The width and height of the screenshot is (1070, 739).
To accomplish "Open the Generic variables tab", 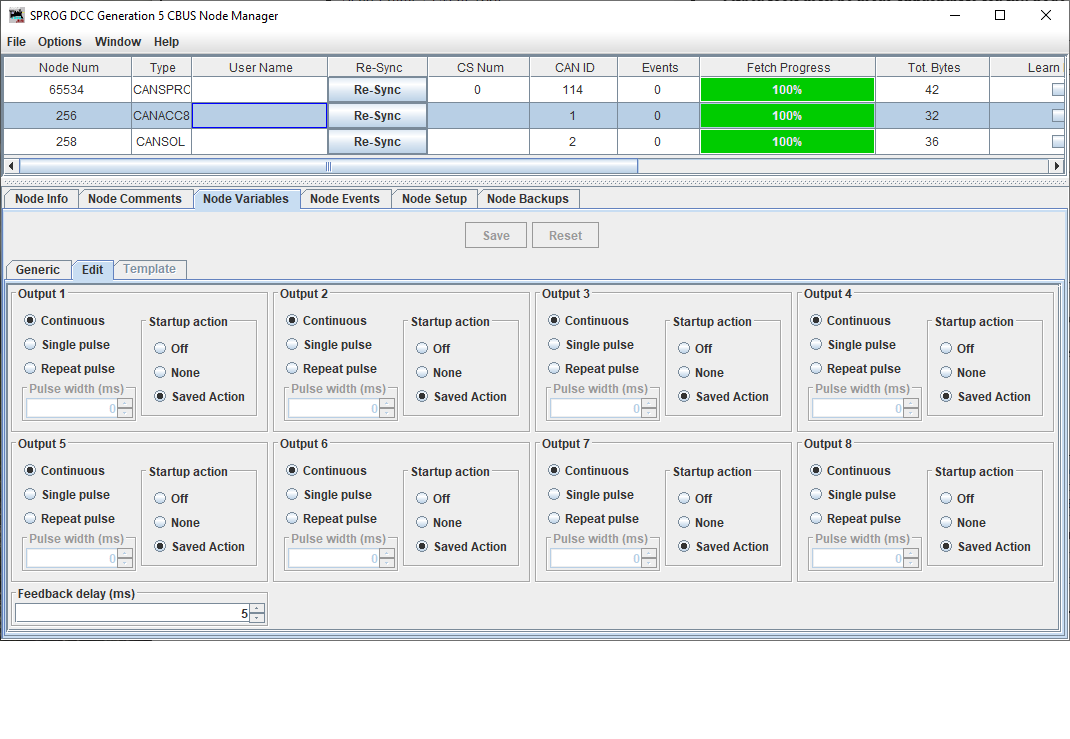I will (38, 269).
